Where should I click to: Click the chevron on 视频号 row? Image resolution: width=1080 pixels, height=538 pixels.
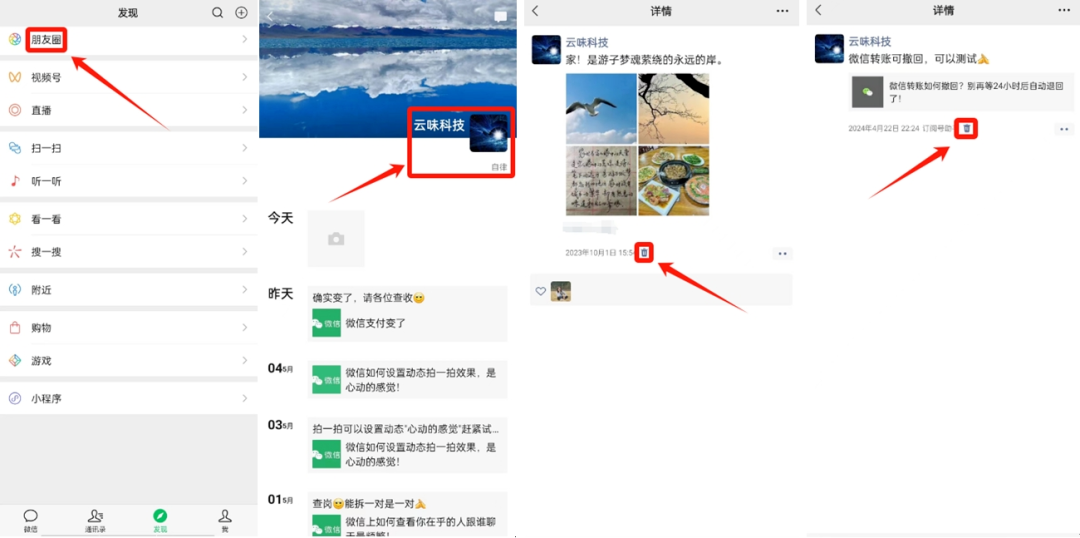245,77
